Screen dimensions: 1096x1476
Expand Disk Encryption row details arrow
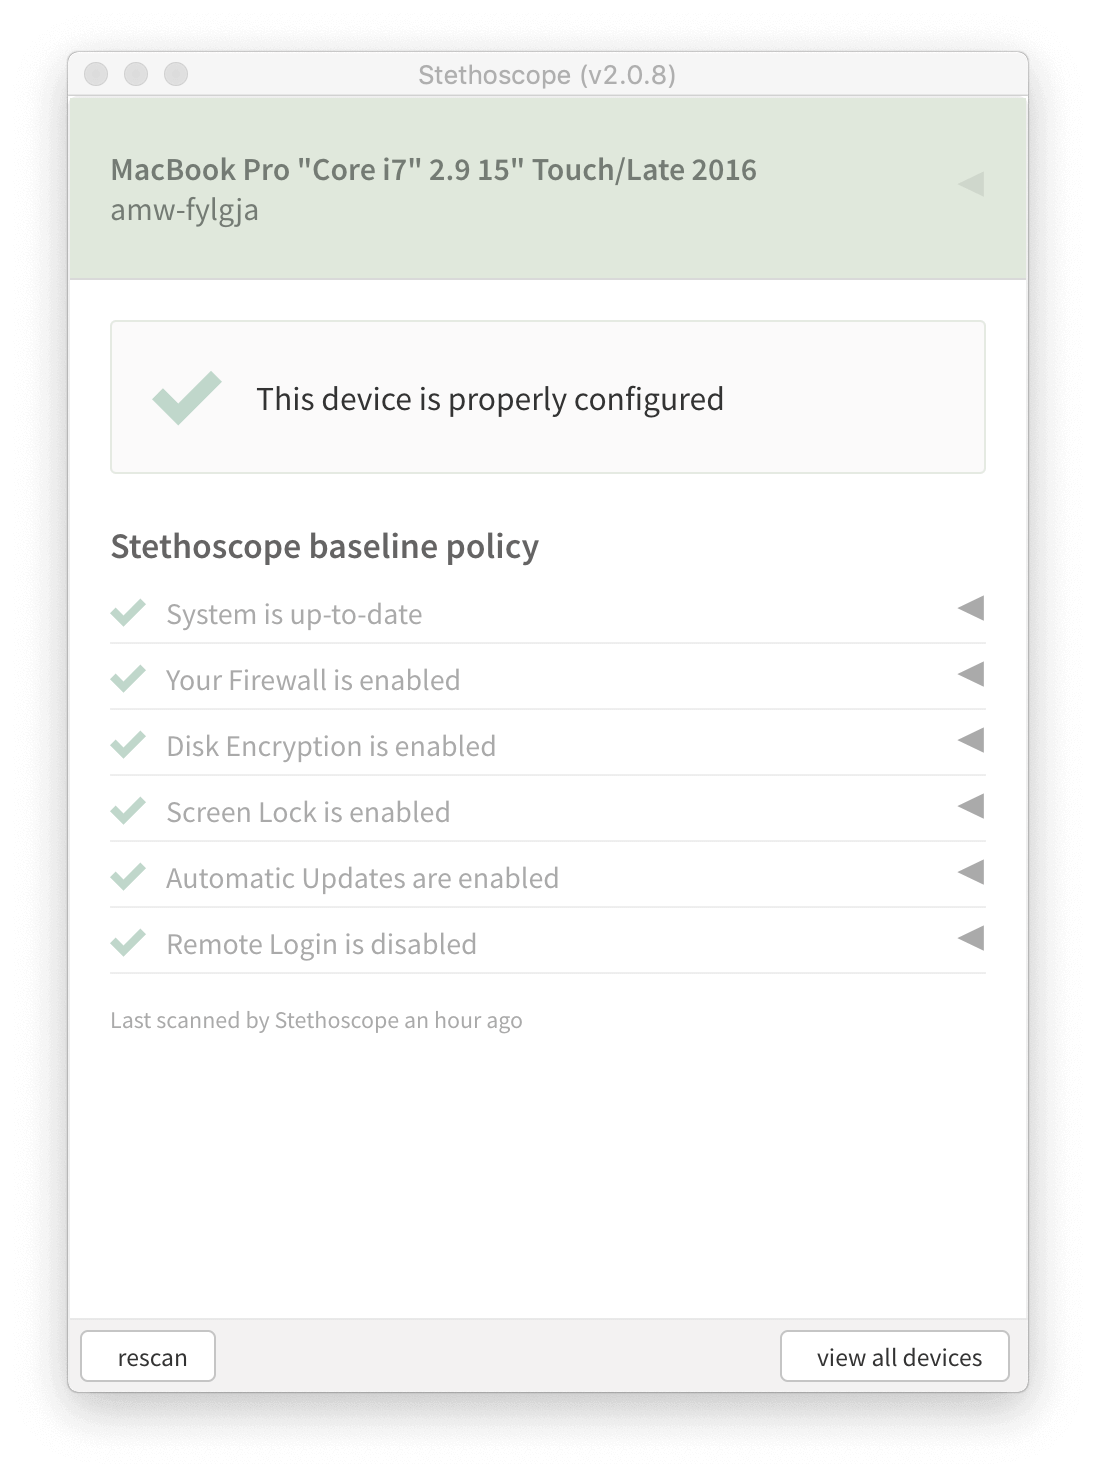(x=971, y=740)
